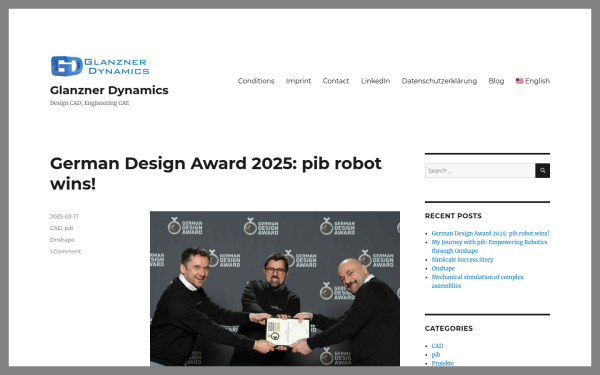The width and height of the screenshot is (600, 375).
Task: Click the tagline 'Design CAD, Engineering CAE'
Action: point(90,103)
